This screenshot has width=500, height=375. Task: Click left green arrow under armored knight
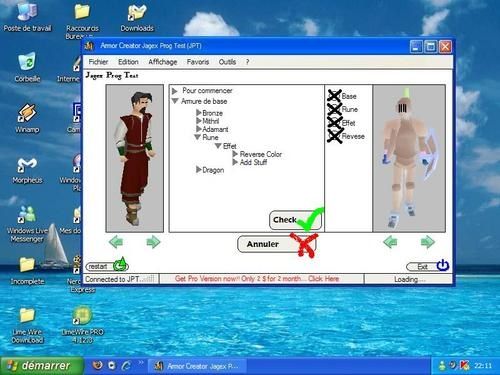(x=390, y=241)
